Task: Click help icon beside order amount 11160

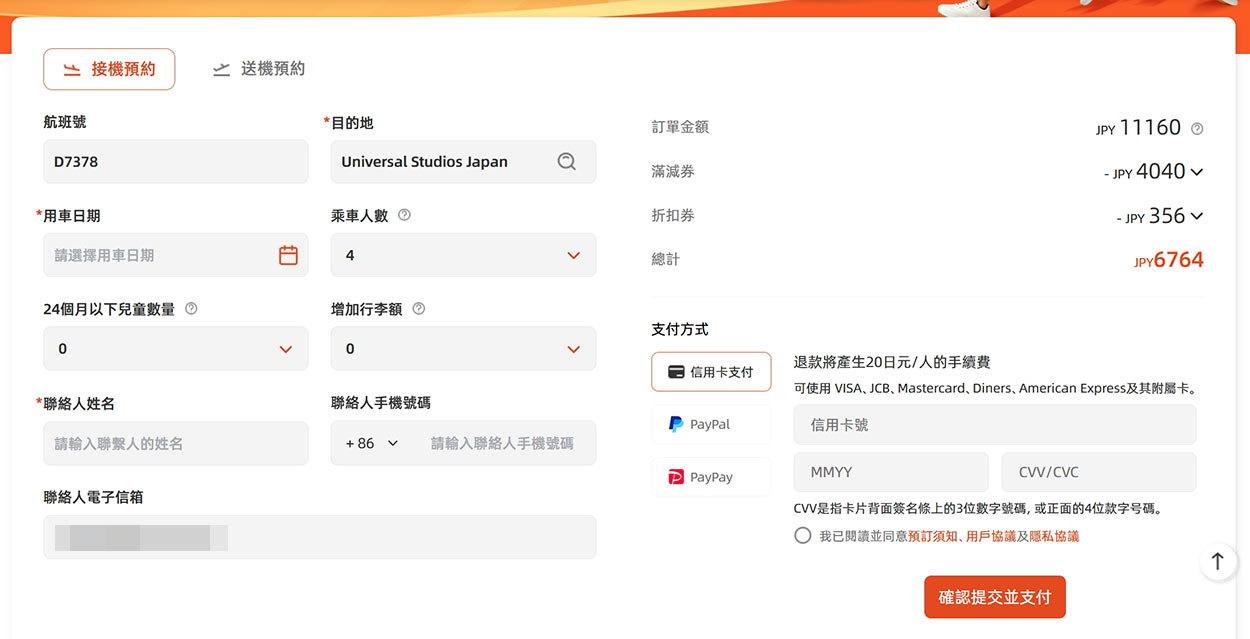Action: 1197,129
